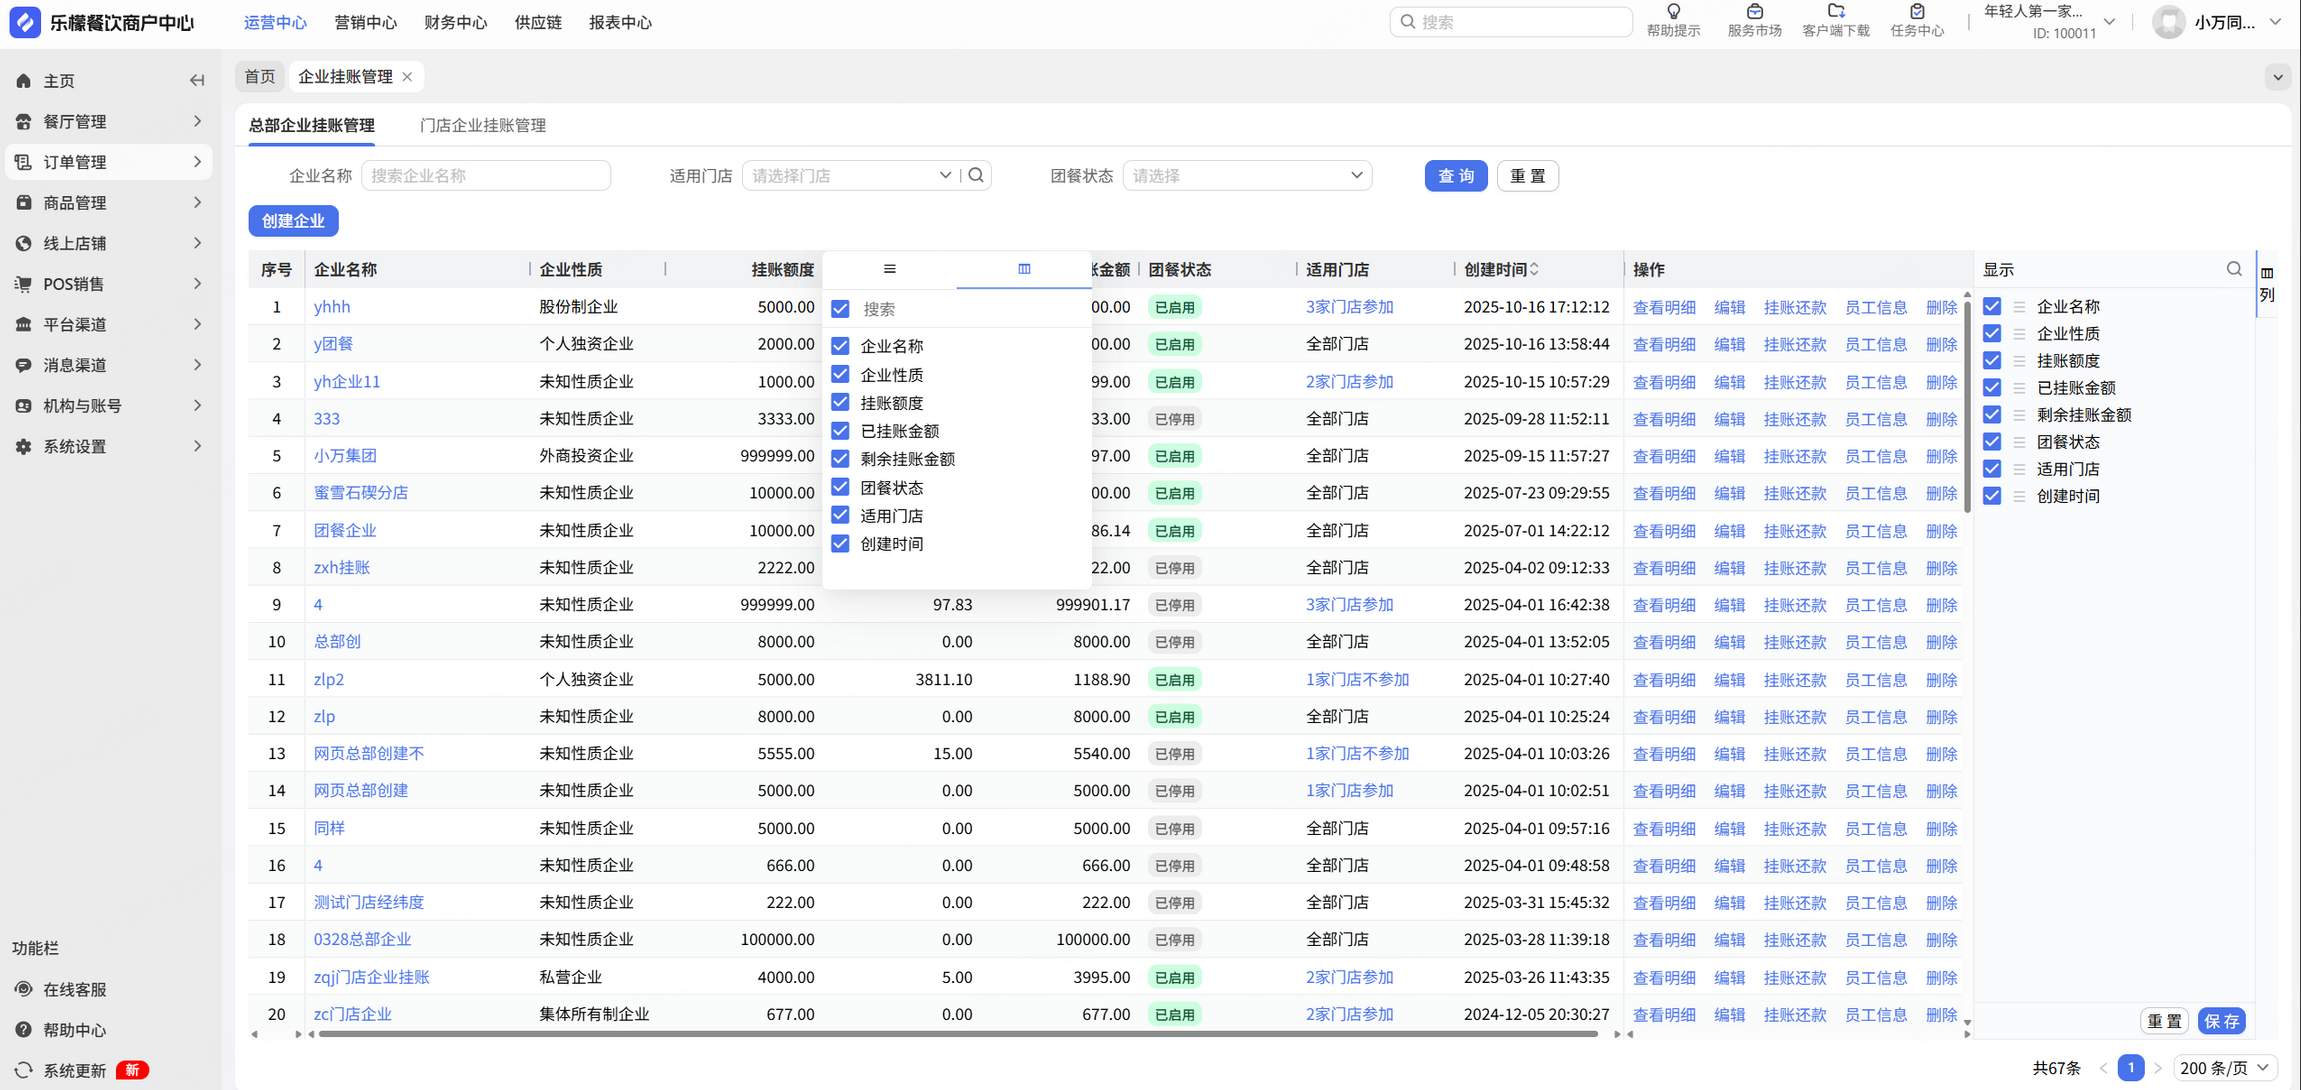Toggle the select-all checkbox beside 搜索

pyautogui.click(x=840, y=309)
